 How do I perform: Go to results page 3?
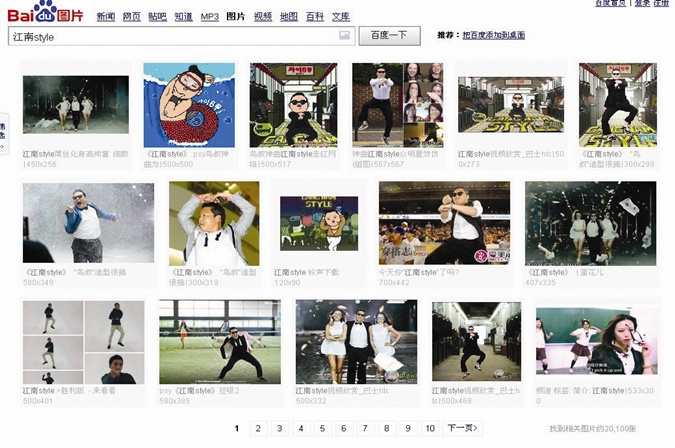coord(280,428)
